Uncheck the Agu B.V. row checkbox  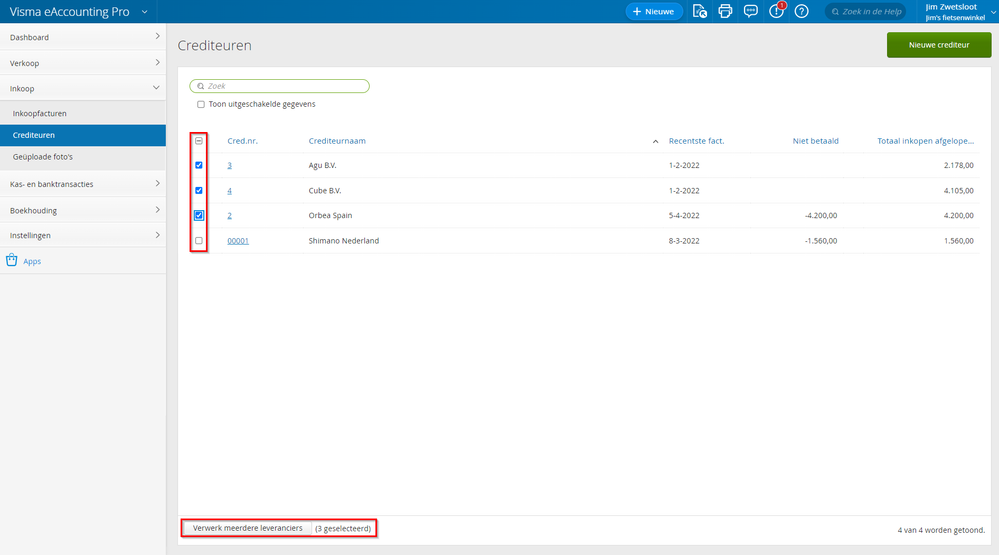(x=199, y=165)
